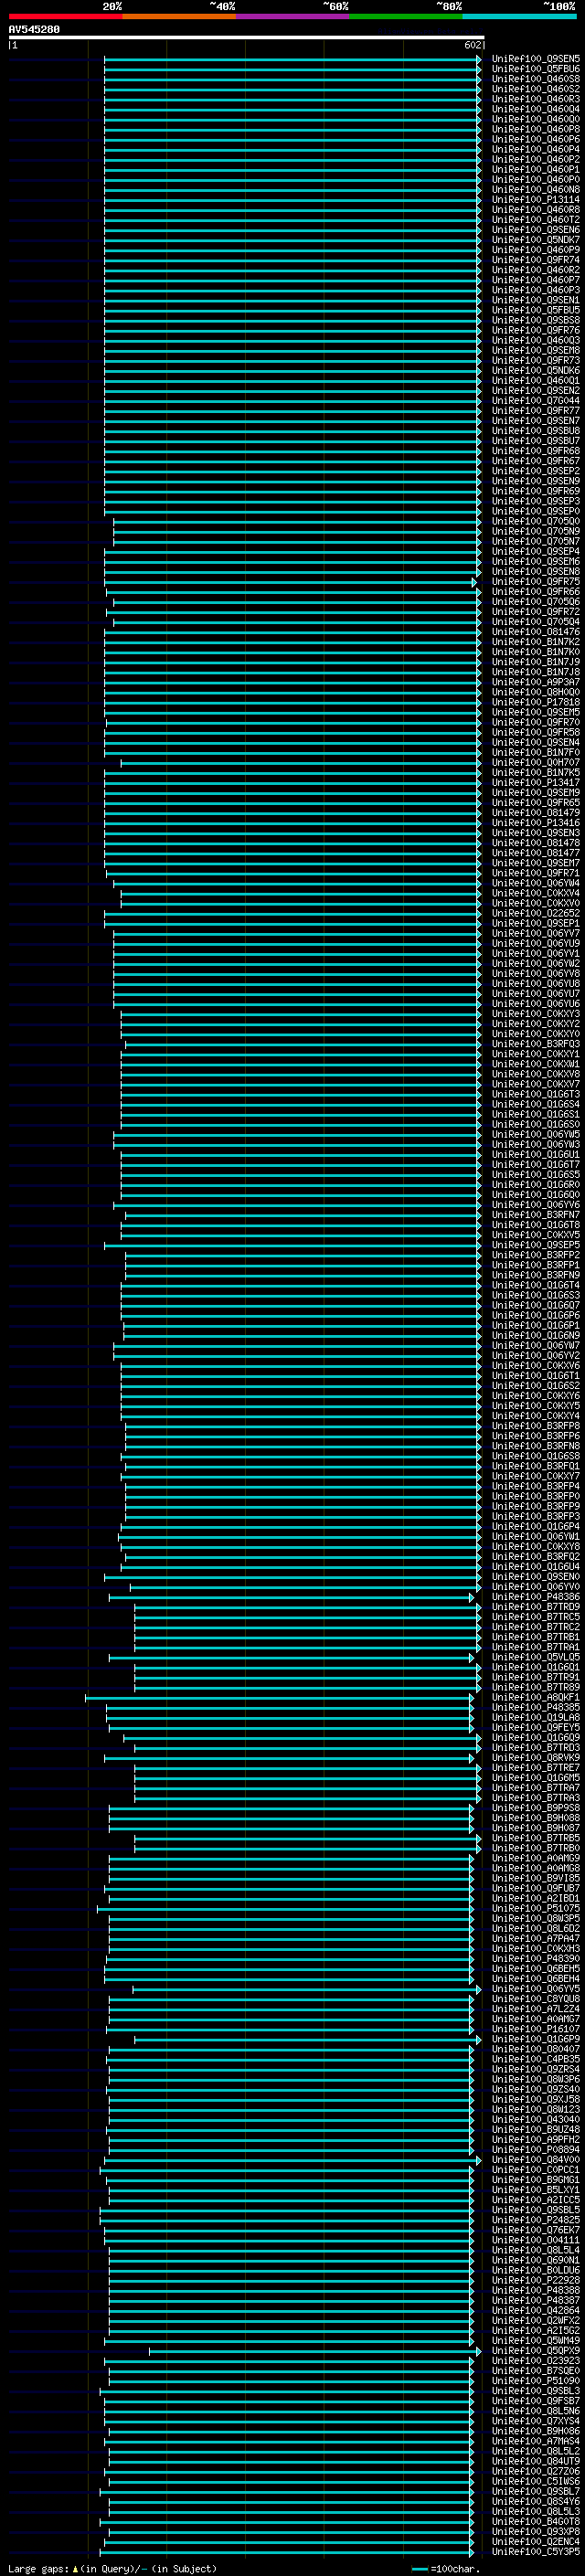The image size is (585, 2576).
Task: Select label UniRef100_B4G0T8
Action: pos(535,2521)
